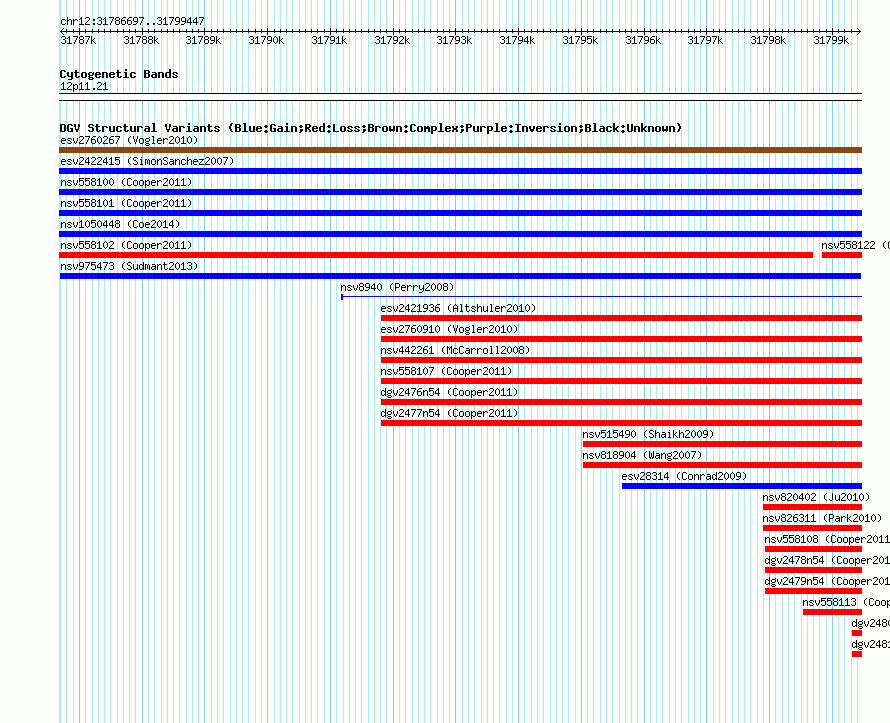Open the esv2422415 (SimonSanchez2007) label
890x723 pixels.
click(x=147, y=161)
